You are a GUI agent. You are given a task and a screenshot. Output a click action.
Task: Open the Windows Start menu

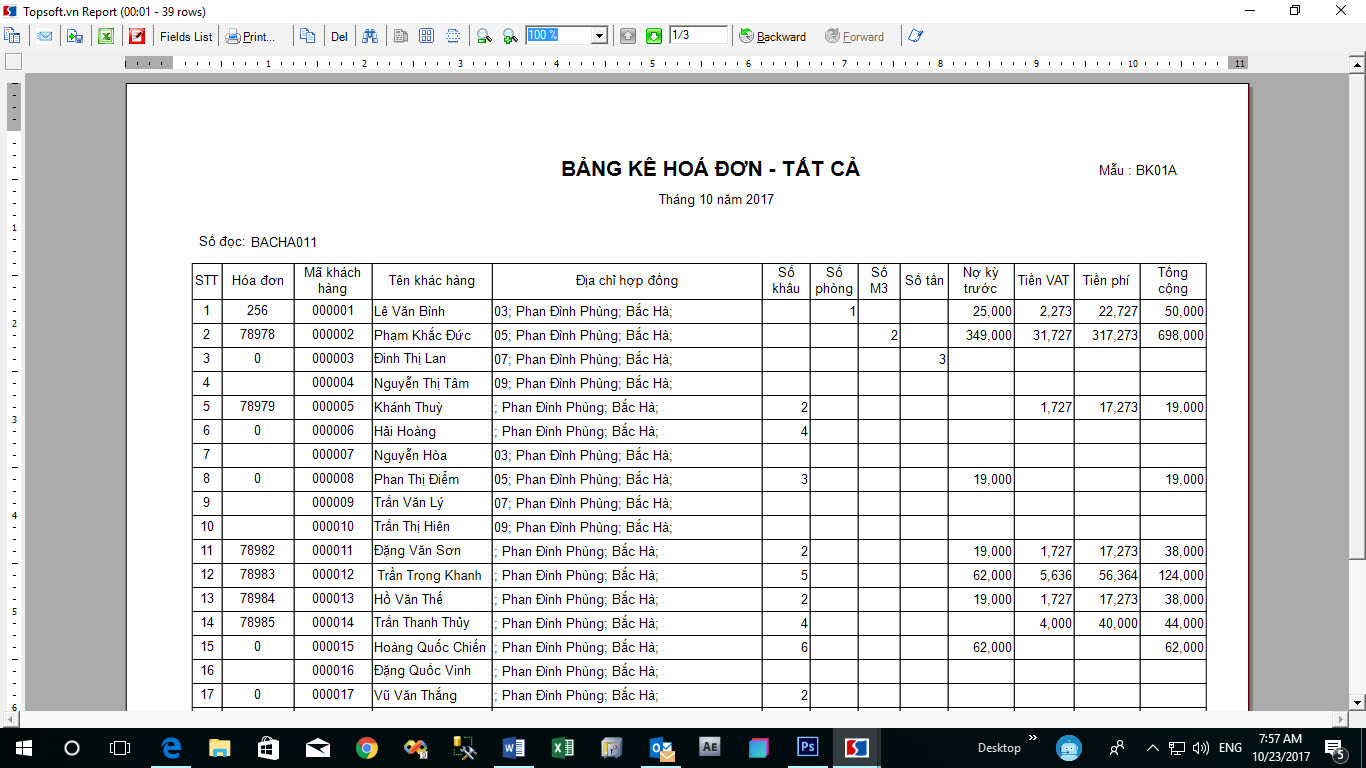[22, 748]
